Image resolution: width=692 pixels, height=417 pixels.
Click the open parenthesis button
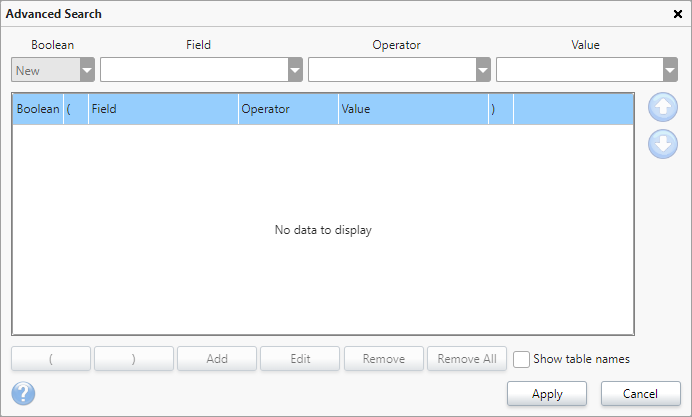51,359
